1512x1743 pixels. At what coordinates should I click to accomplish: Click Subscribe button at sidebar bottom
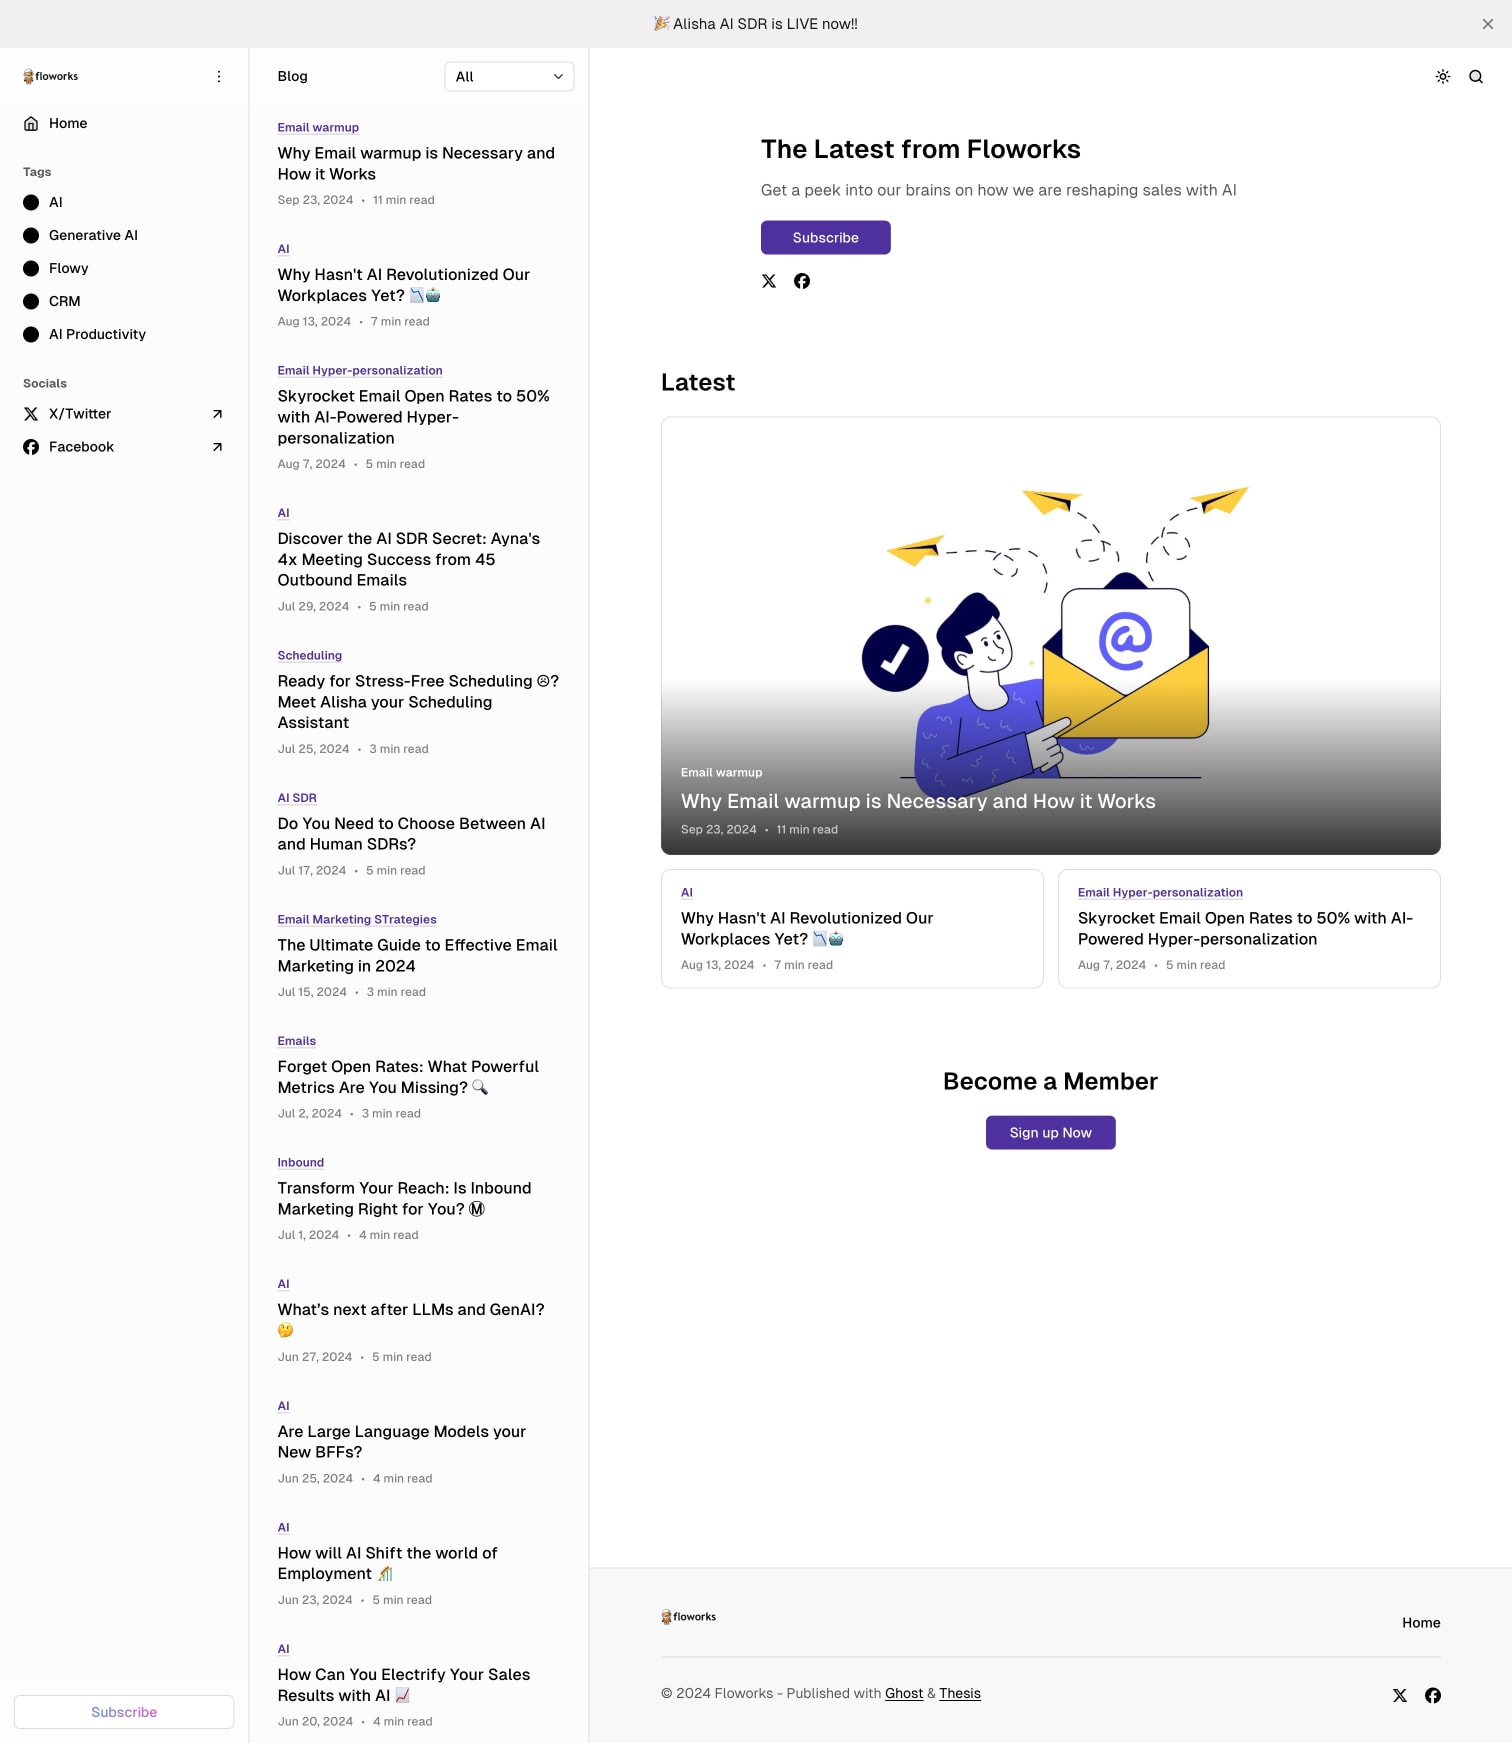coord(124,1712)
